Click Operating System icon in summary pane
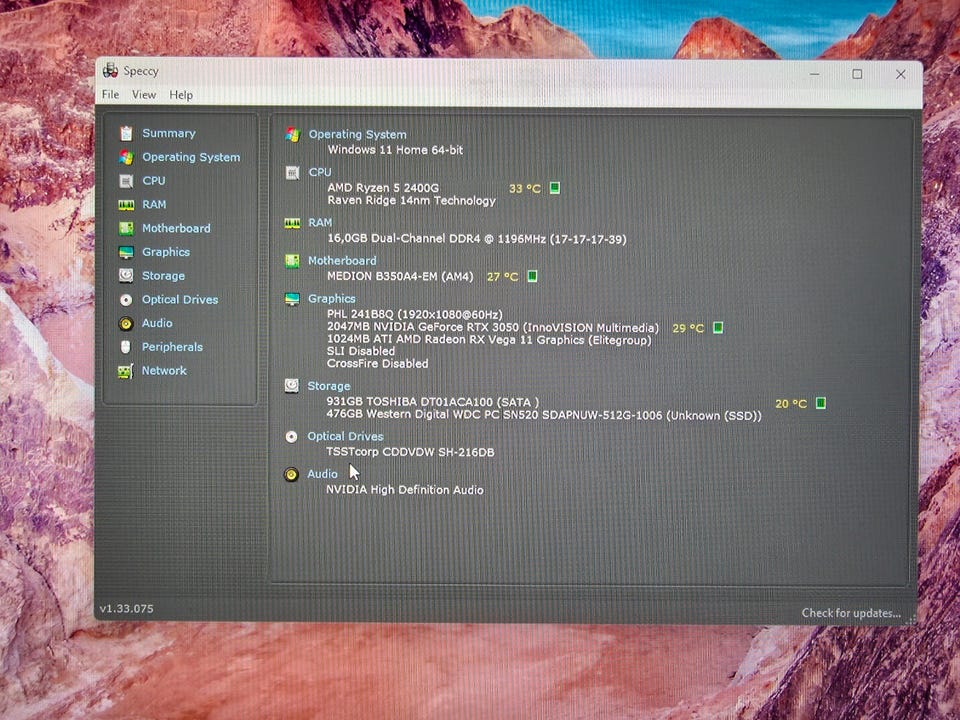This screenshot has height=720, width=960. coord(293,135)
